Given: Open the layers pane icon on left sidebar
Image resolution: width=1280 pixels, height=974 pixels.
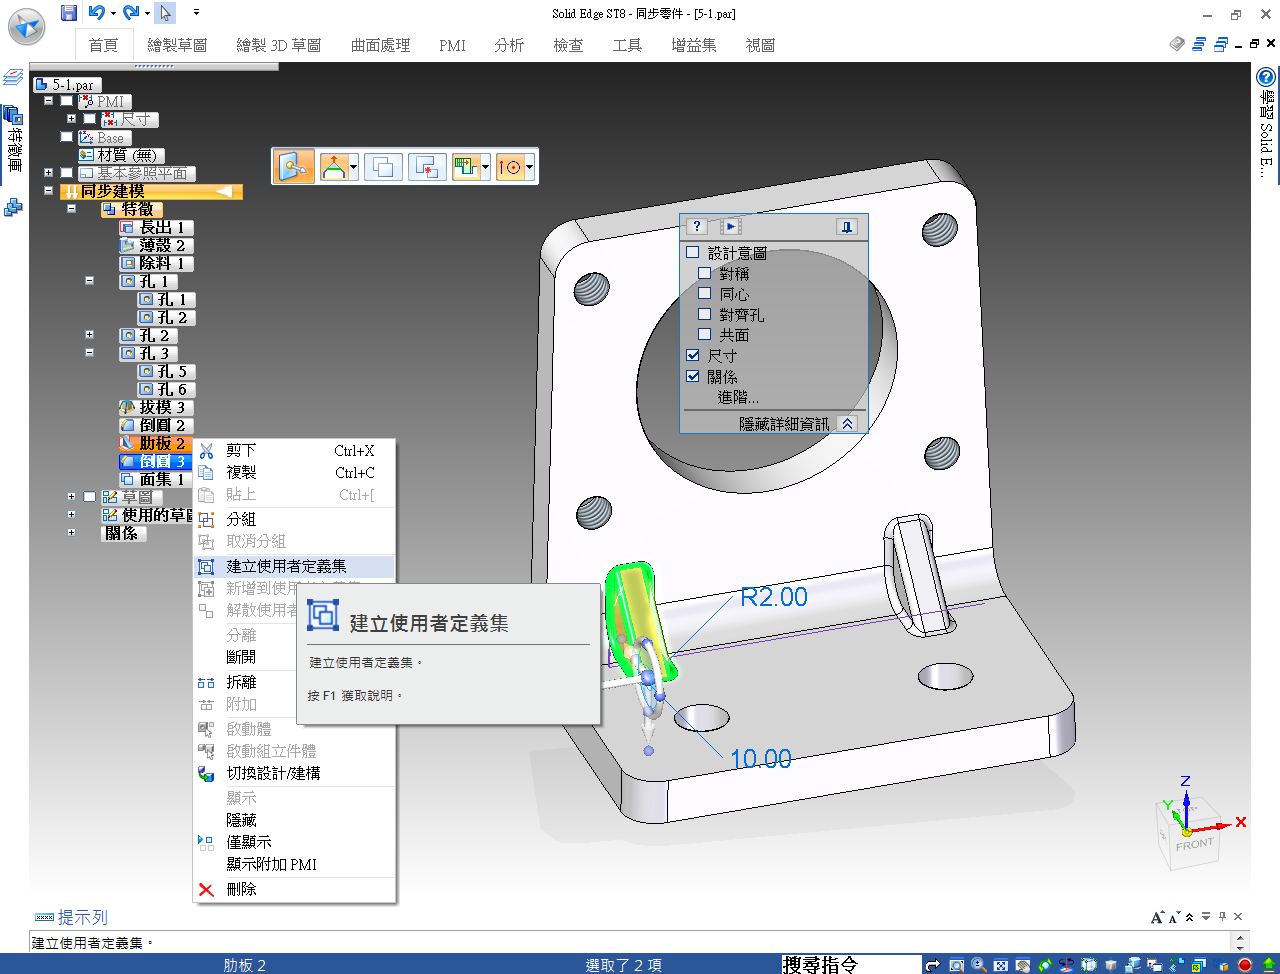Looking at the screenshot, I should [x=13, y=78].
